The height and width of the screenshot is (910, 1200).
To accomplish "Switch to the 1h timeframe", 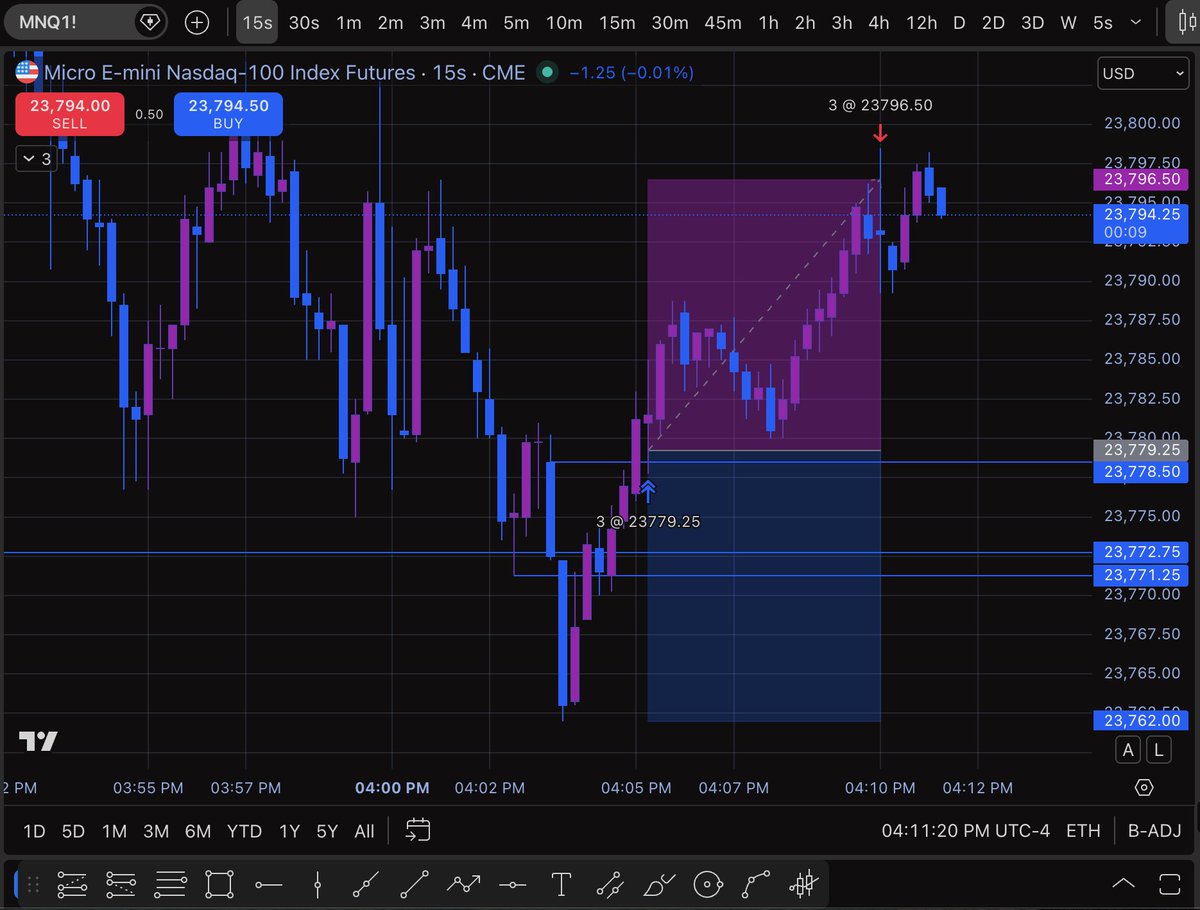I will [x=768, y=22].
